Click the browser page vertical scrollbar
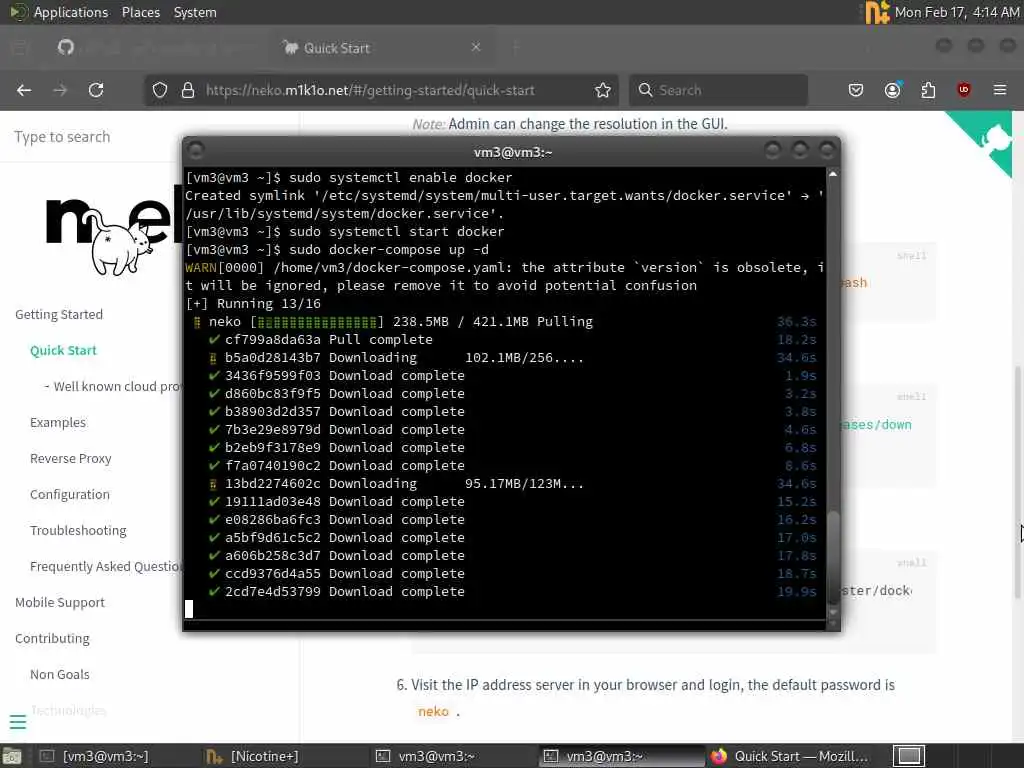The height and width of the screenshot is (768, 1024). click(1018, 482)
